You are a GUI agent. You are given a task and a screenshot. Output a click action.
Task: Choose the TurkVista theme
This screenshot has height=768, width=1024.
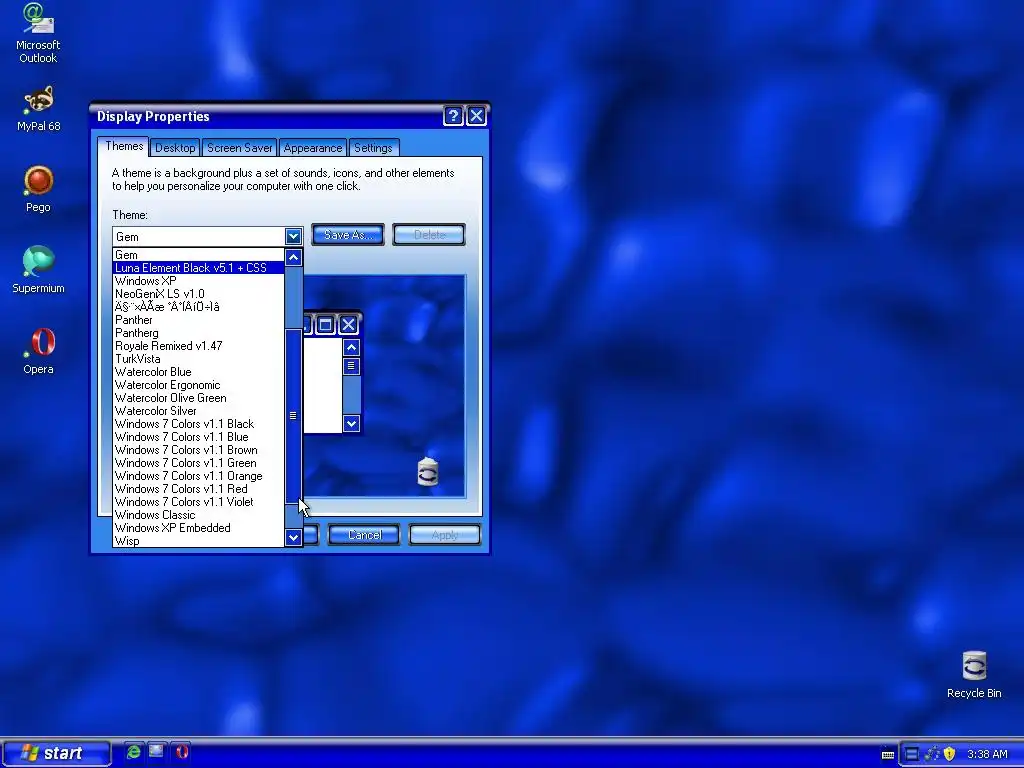(x=199, y=359)
